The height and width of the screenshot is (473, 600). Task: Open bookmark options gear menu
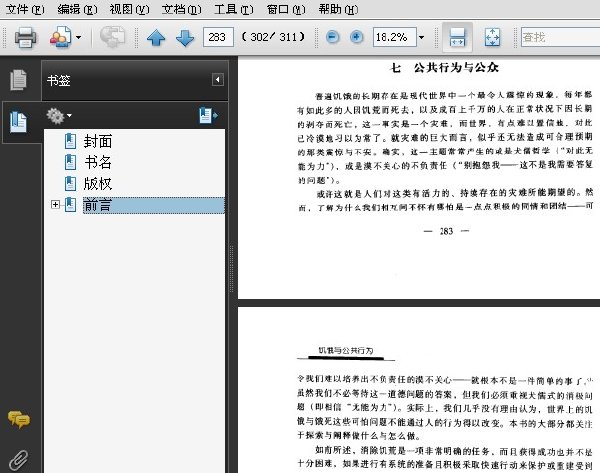pos(59,116)
